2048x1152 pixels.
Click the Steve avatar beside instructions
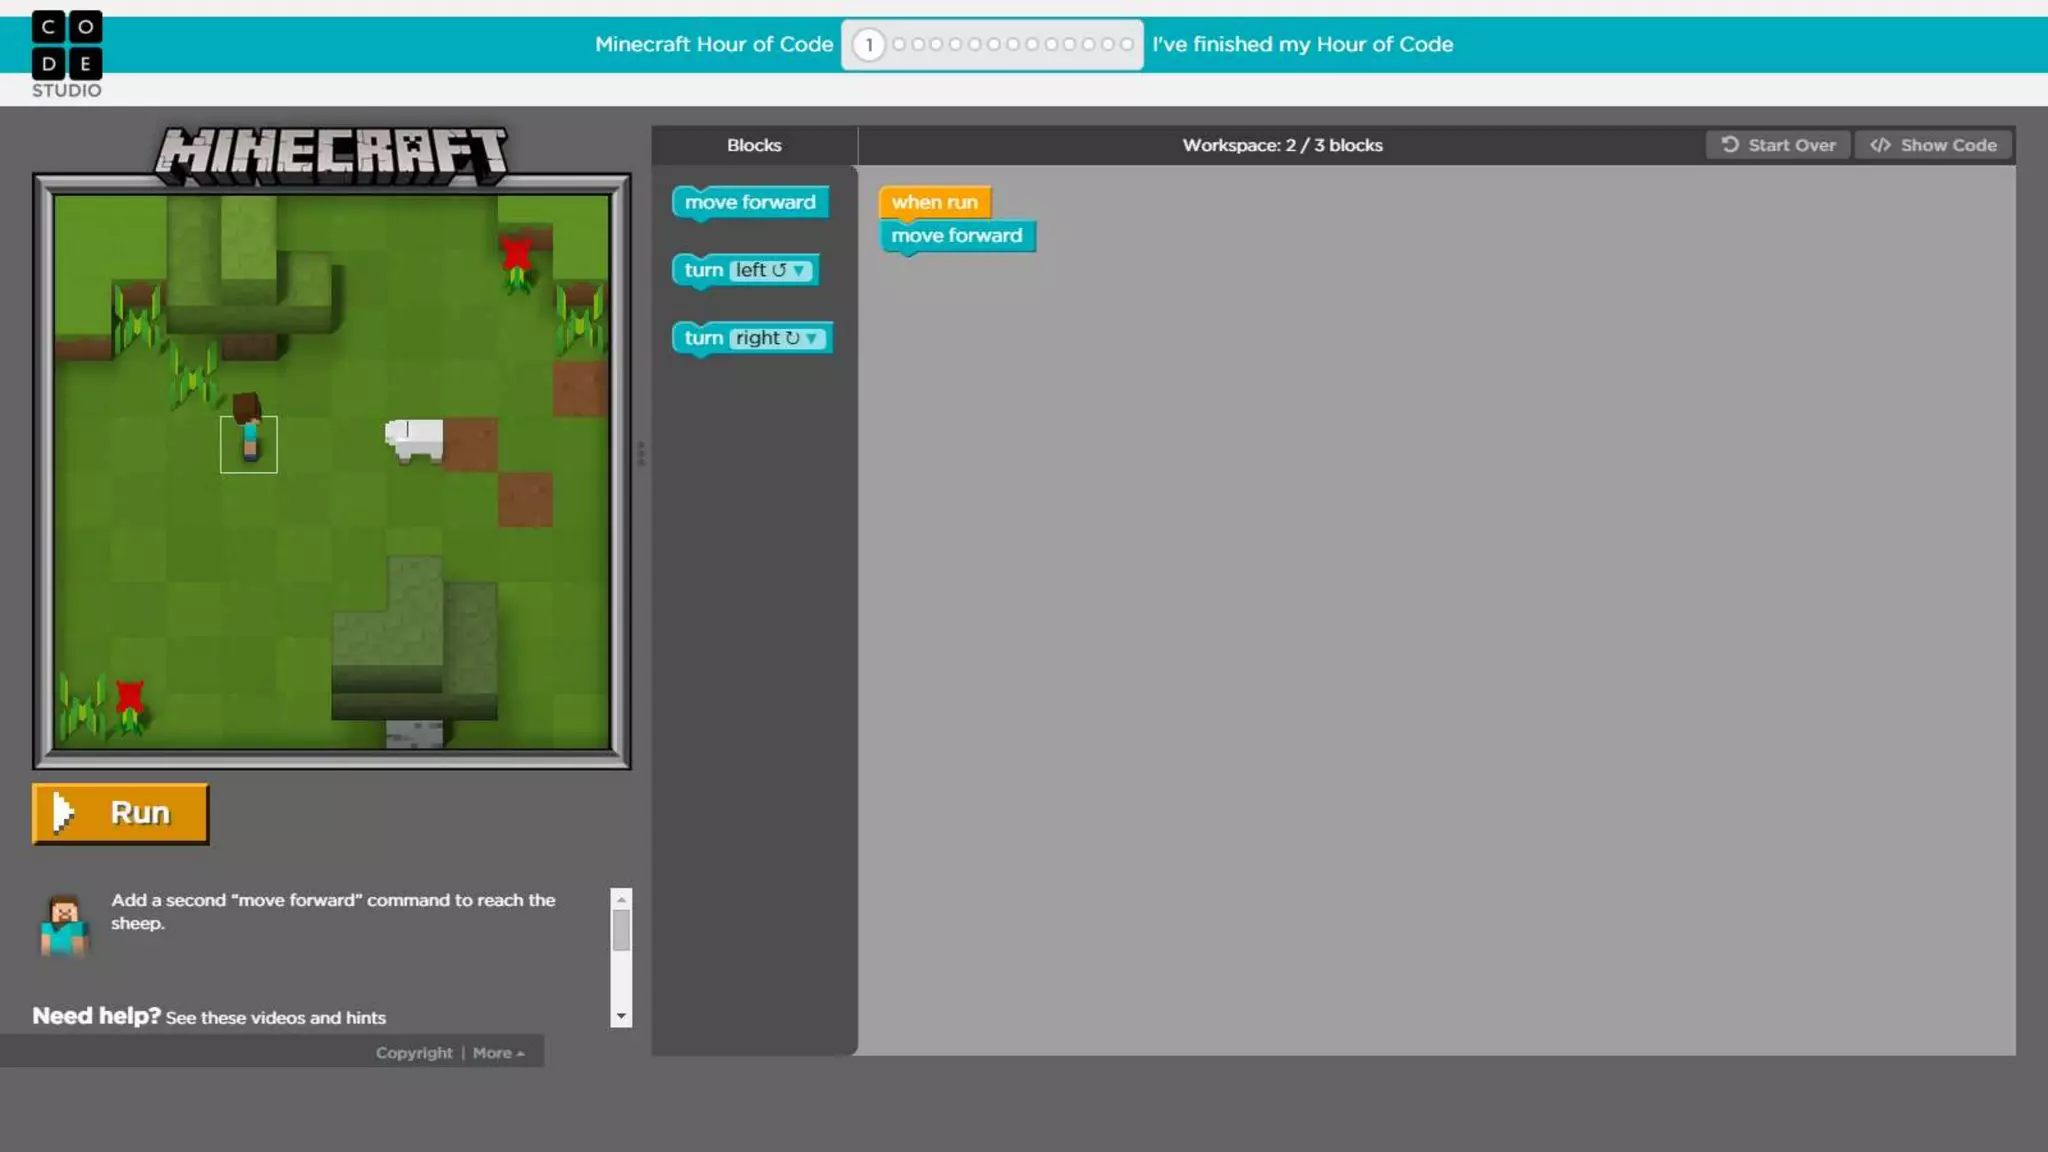65,925
